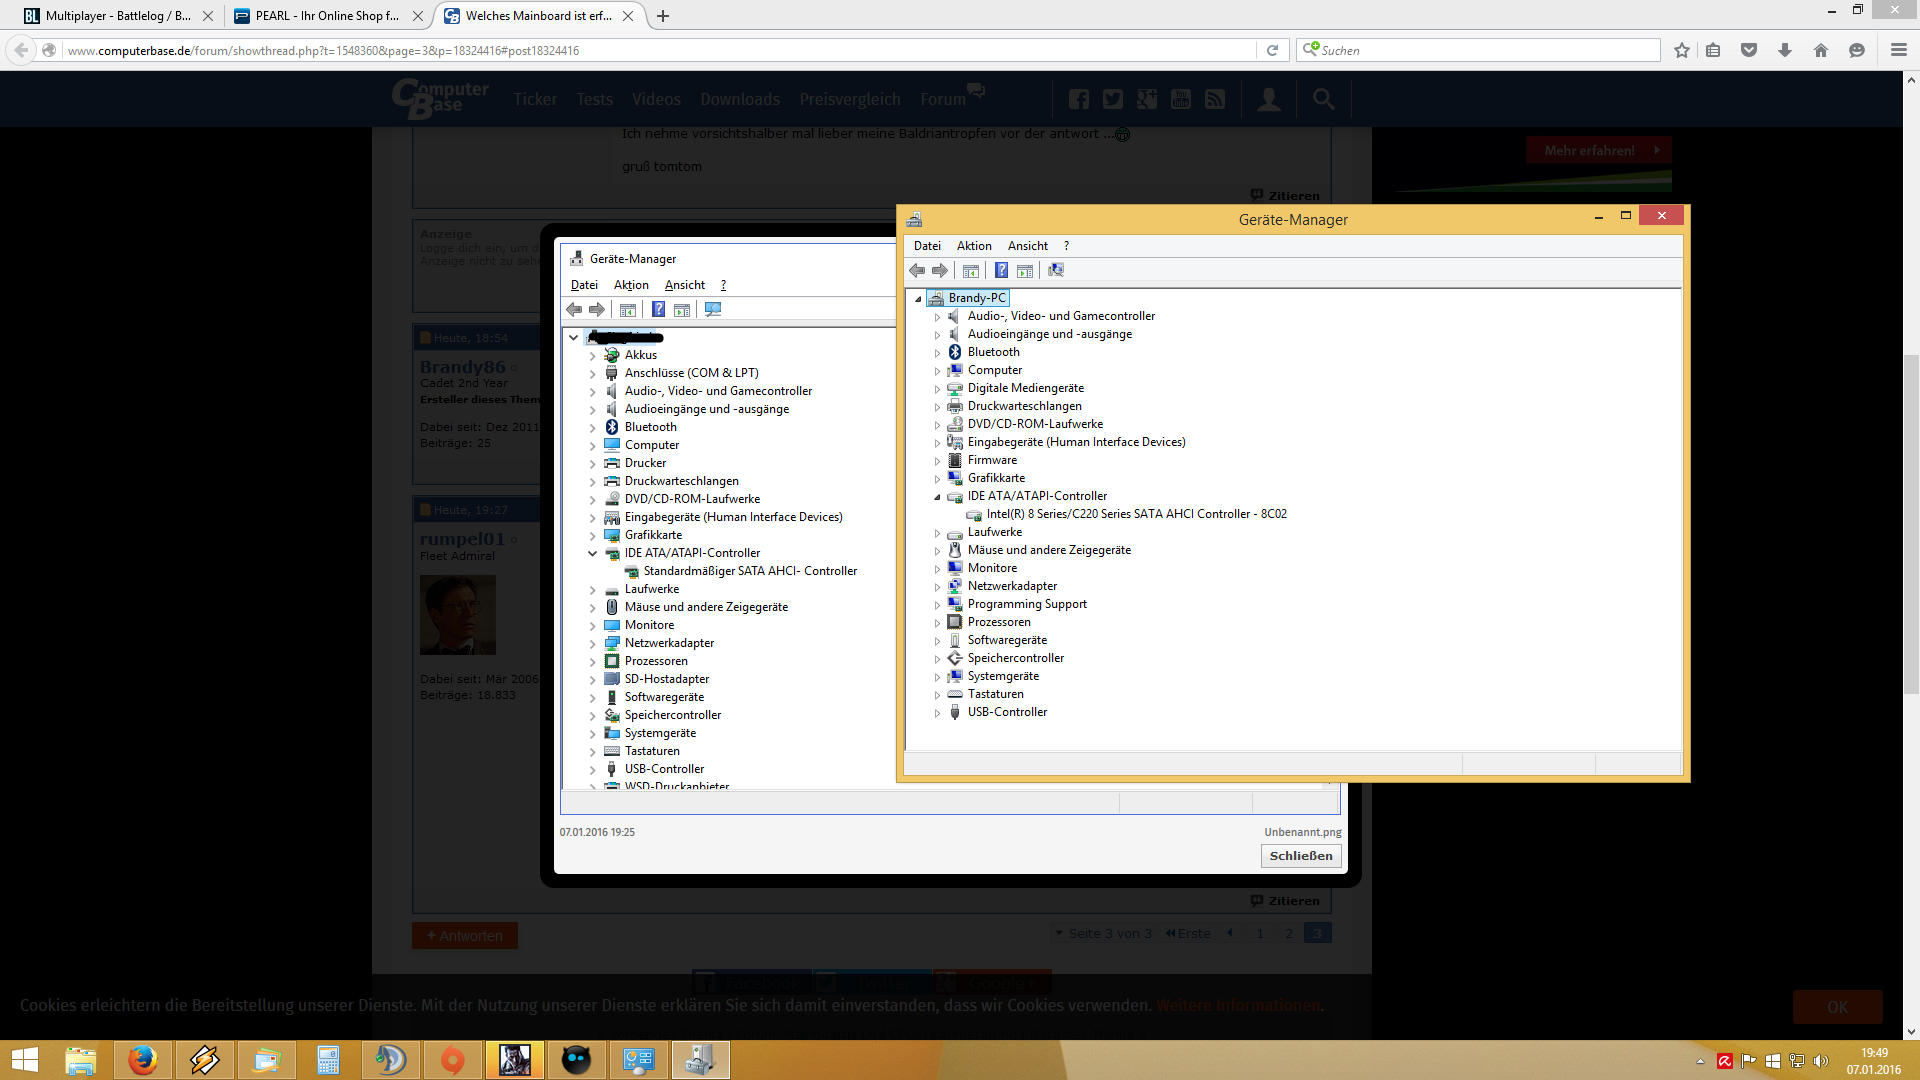Viewport: 1920px width, 1080px height.
Task: Click the back arrow in Geräte-Manager toolbar
Action: pos(917,270)
